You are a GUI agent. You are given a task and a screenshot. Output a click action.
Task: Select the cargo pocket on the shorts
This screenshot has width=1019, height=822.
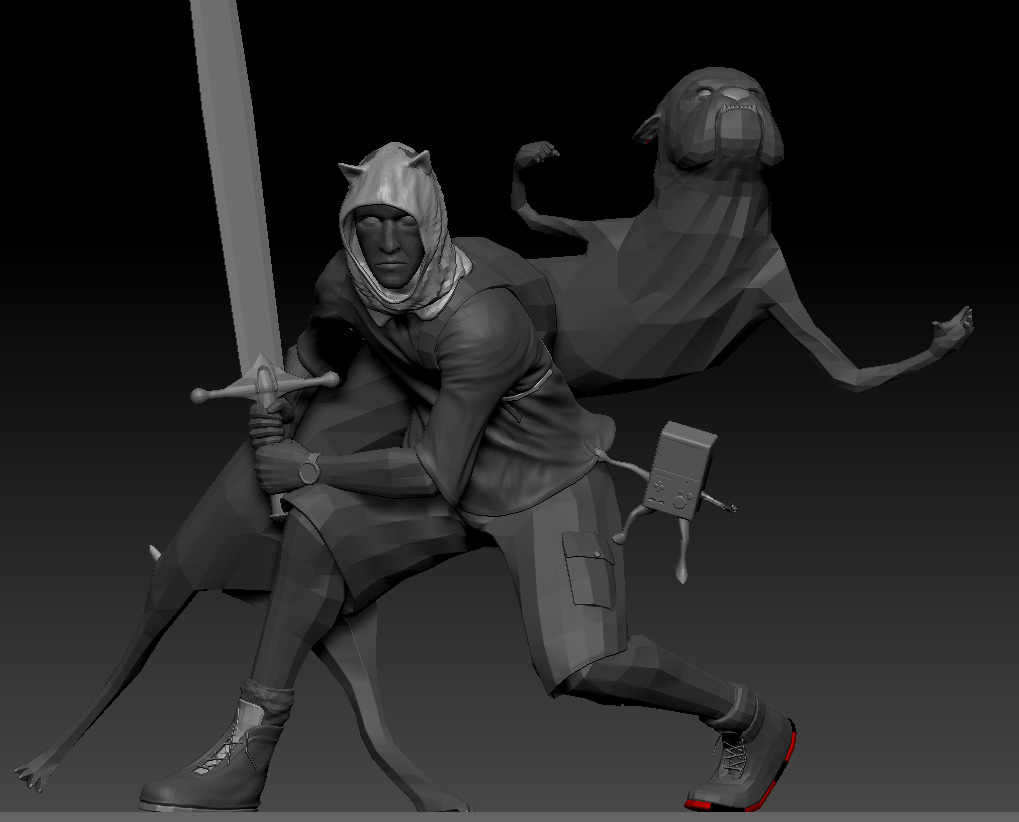coord(588,570)
